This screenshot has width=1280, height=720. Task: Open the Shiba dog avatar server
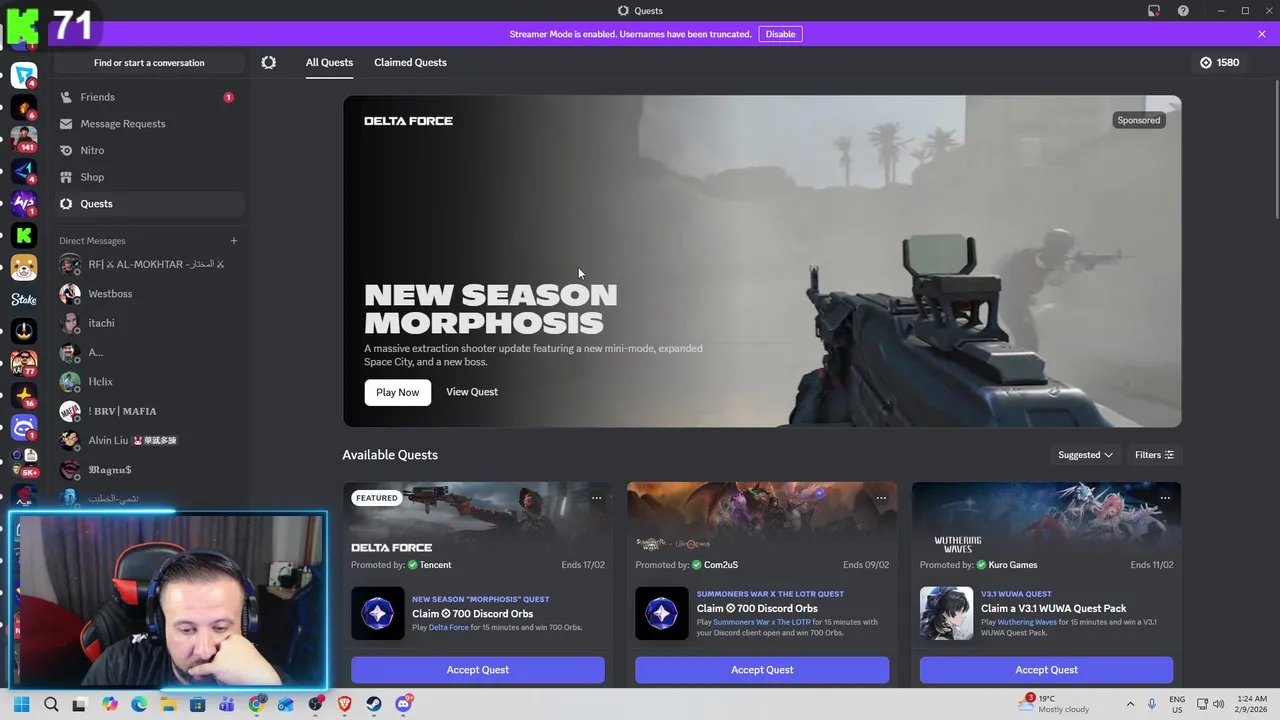pos(24,267)
